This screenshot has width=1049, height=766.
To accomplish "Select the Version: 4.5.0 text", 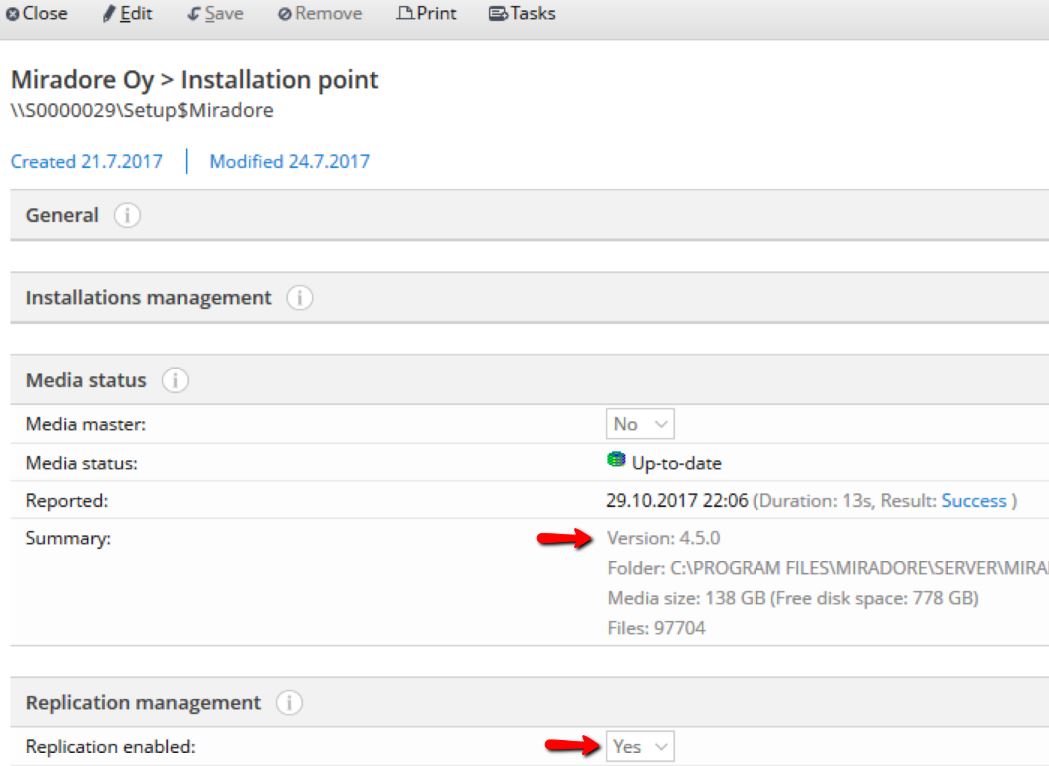I will click(x=664, y=538).
